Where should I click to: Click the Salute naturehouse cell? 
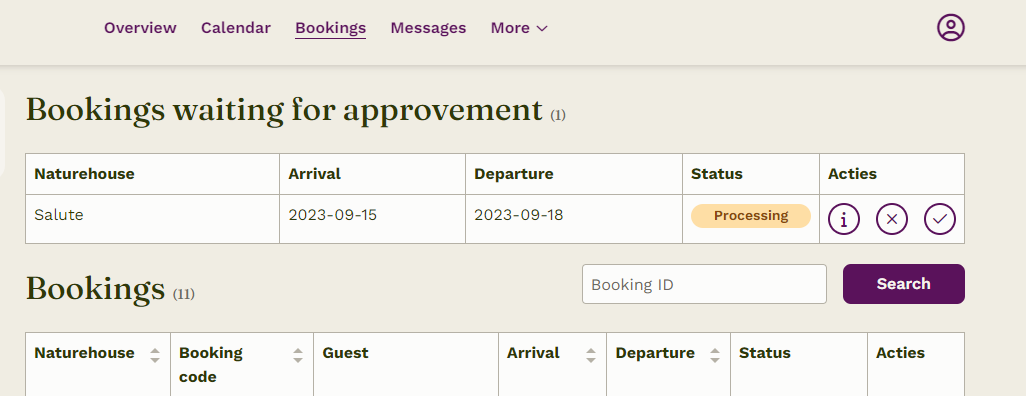(x=152, y=219)
